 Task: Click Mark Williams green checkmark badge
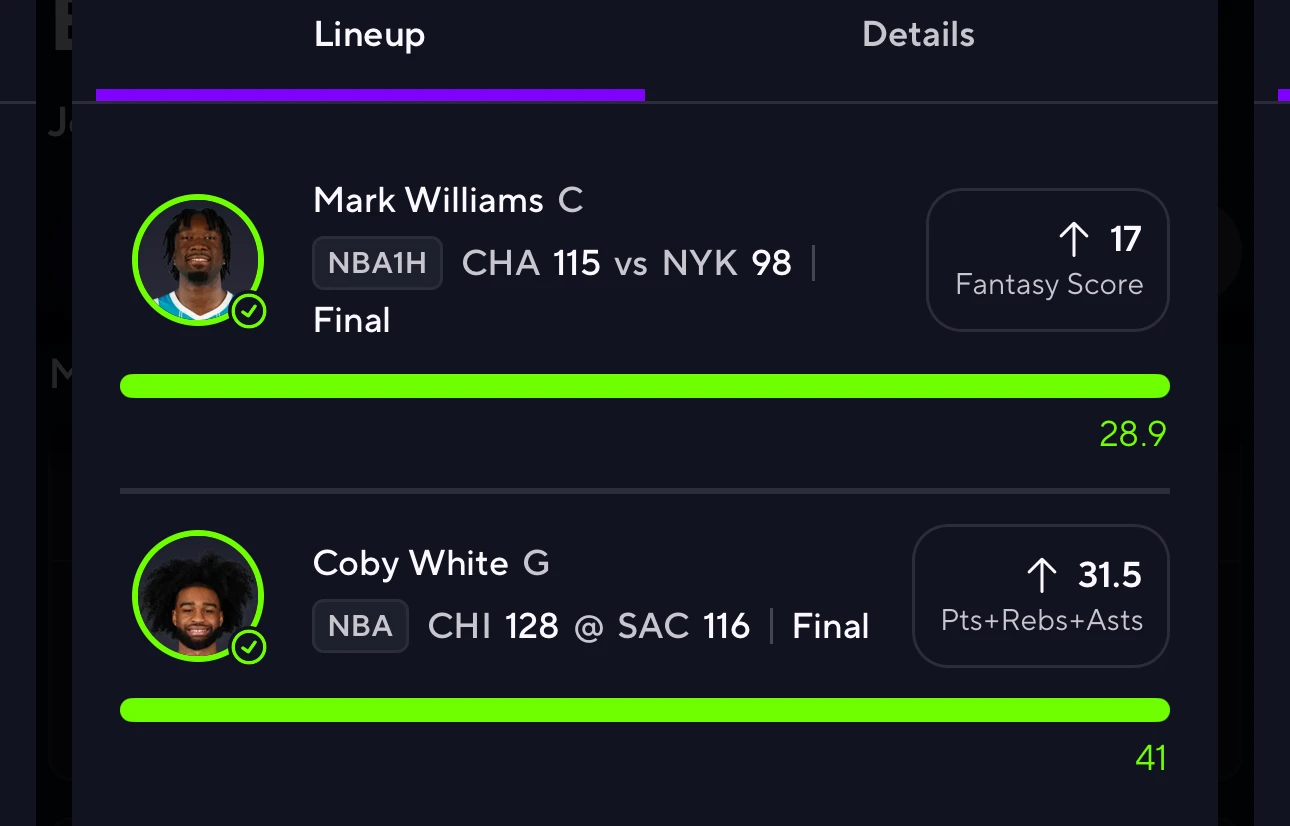coord(249,312)
